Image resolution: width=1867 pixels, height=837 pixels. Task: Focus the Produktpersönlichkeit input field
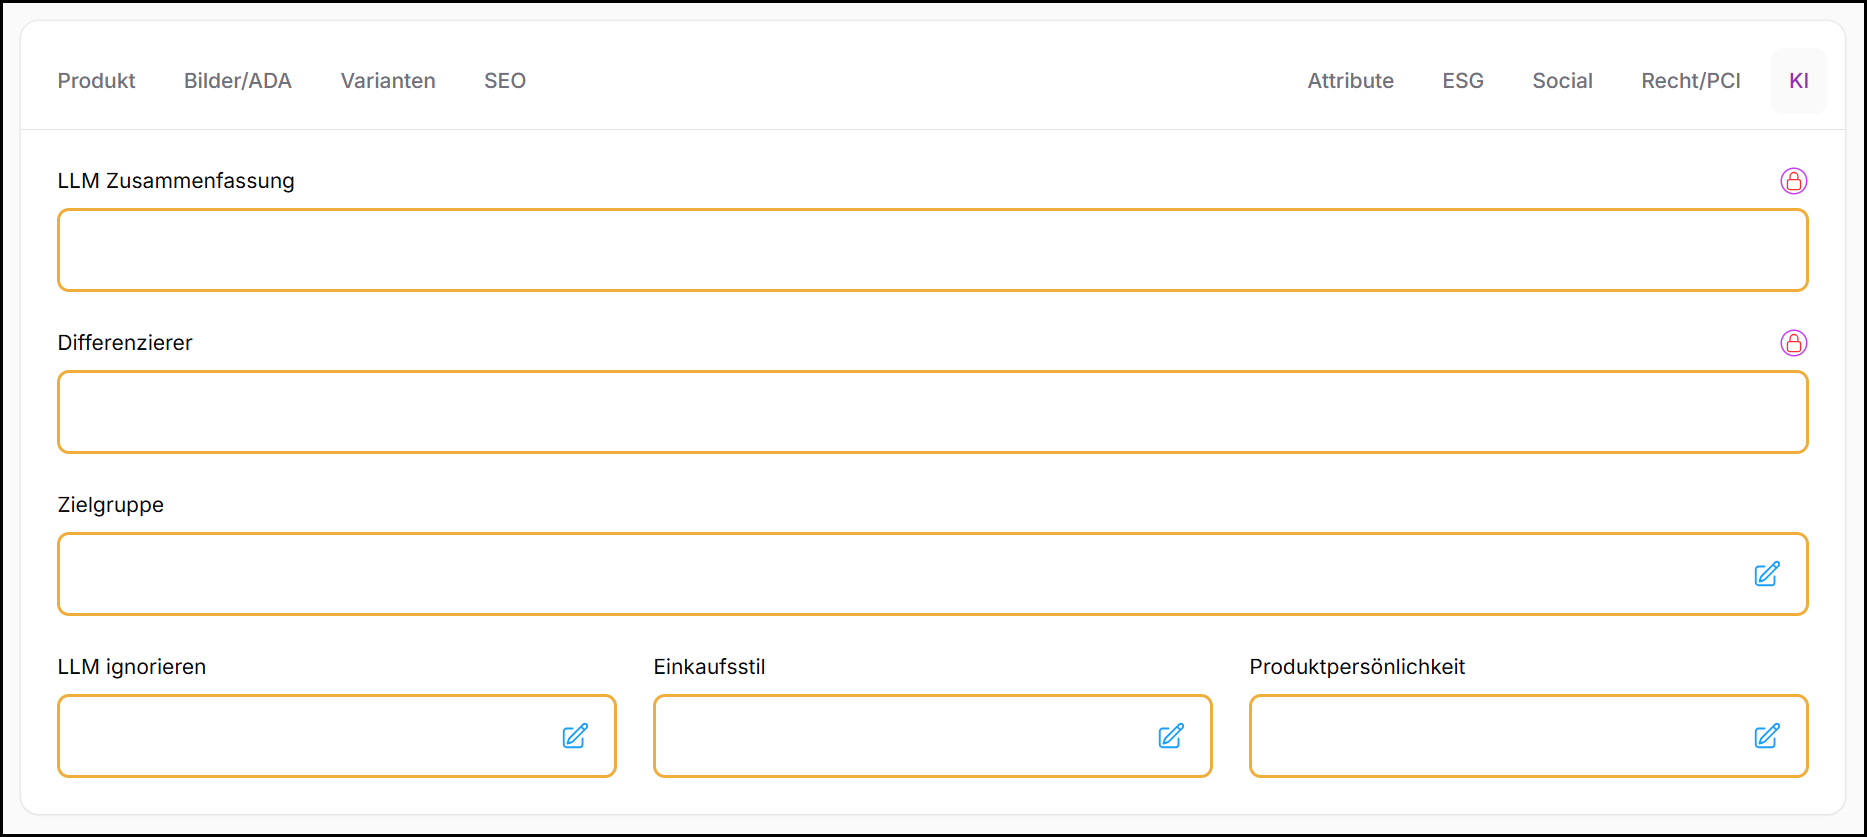tap(1495, 736)
